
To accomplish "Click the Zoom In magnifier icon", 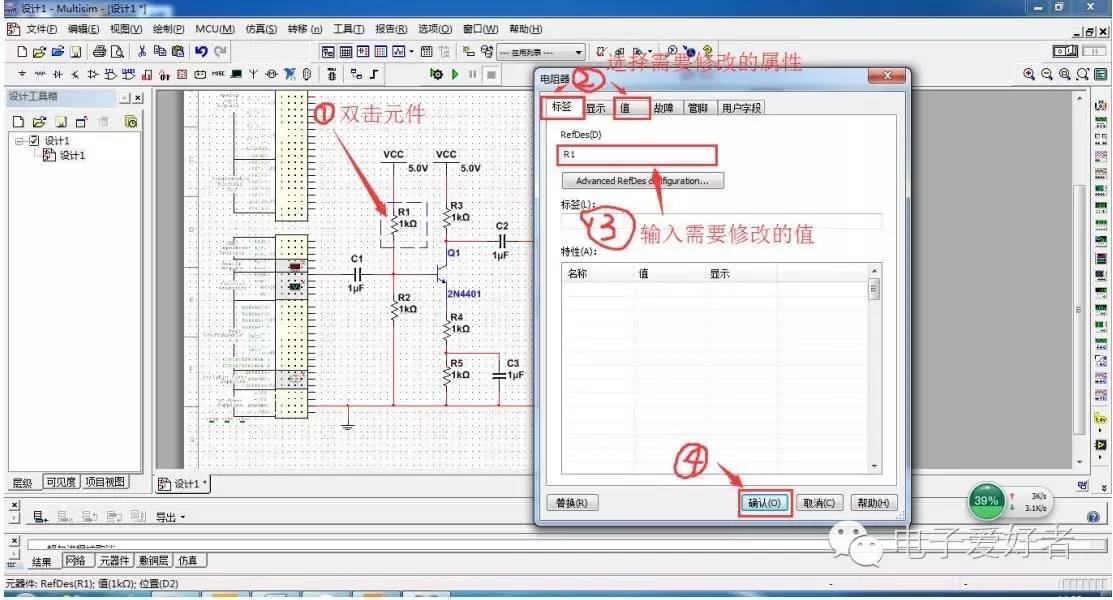I will click(x=1029, y=74).
